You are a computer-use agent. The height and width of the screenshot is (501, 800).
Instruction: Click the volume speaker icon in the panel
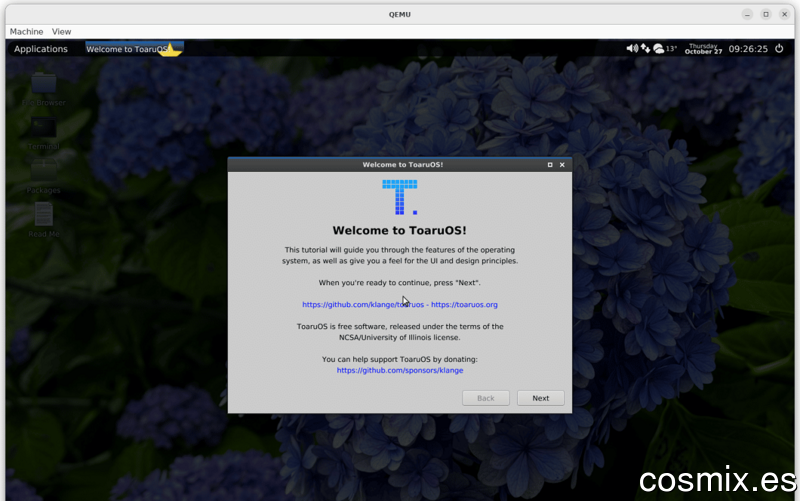click(x=632, y=48)
